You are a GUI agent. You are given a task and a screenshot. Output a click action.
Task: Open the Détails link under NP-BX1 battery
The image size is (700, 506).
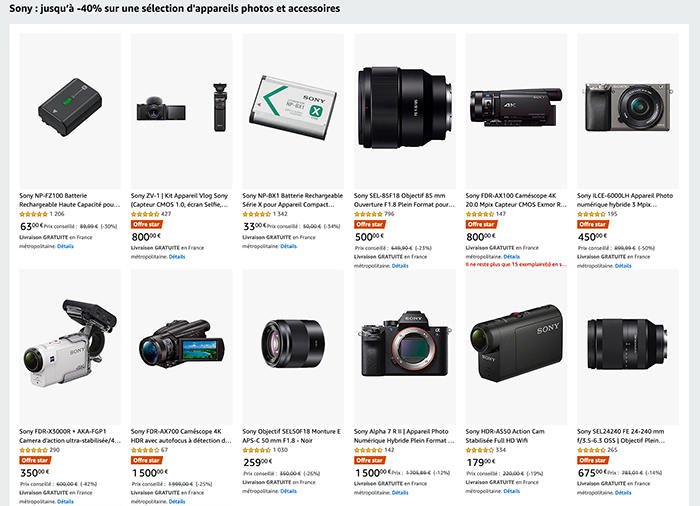click(288, 246)
